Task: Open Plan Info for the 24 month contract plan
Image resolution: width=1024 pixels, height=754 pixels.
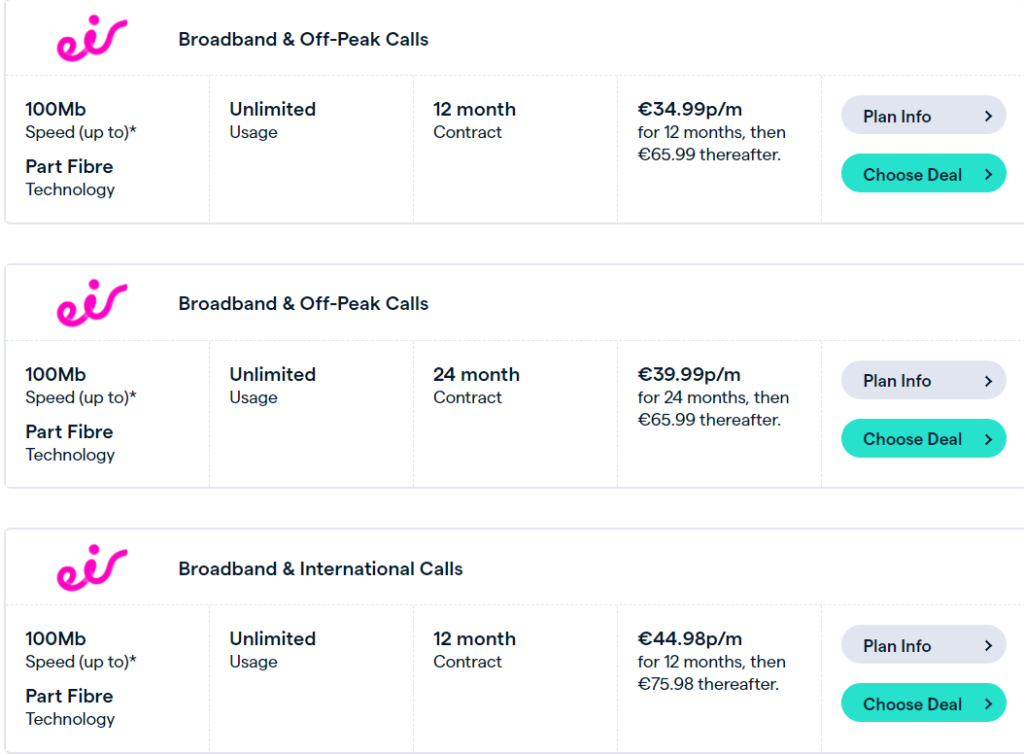Action: click(x=923, y=380)
